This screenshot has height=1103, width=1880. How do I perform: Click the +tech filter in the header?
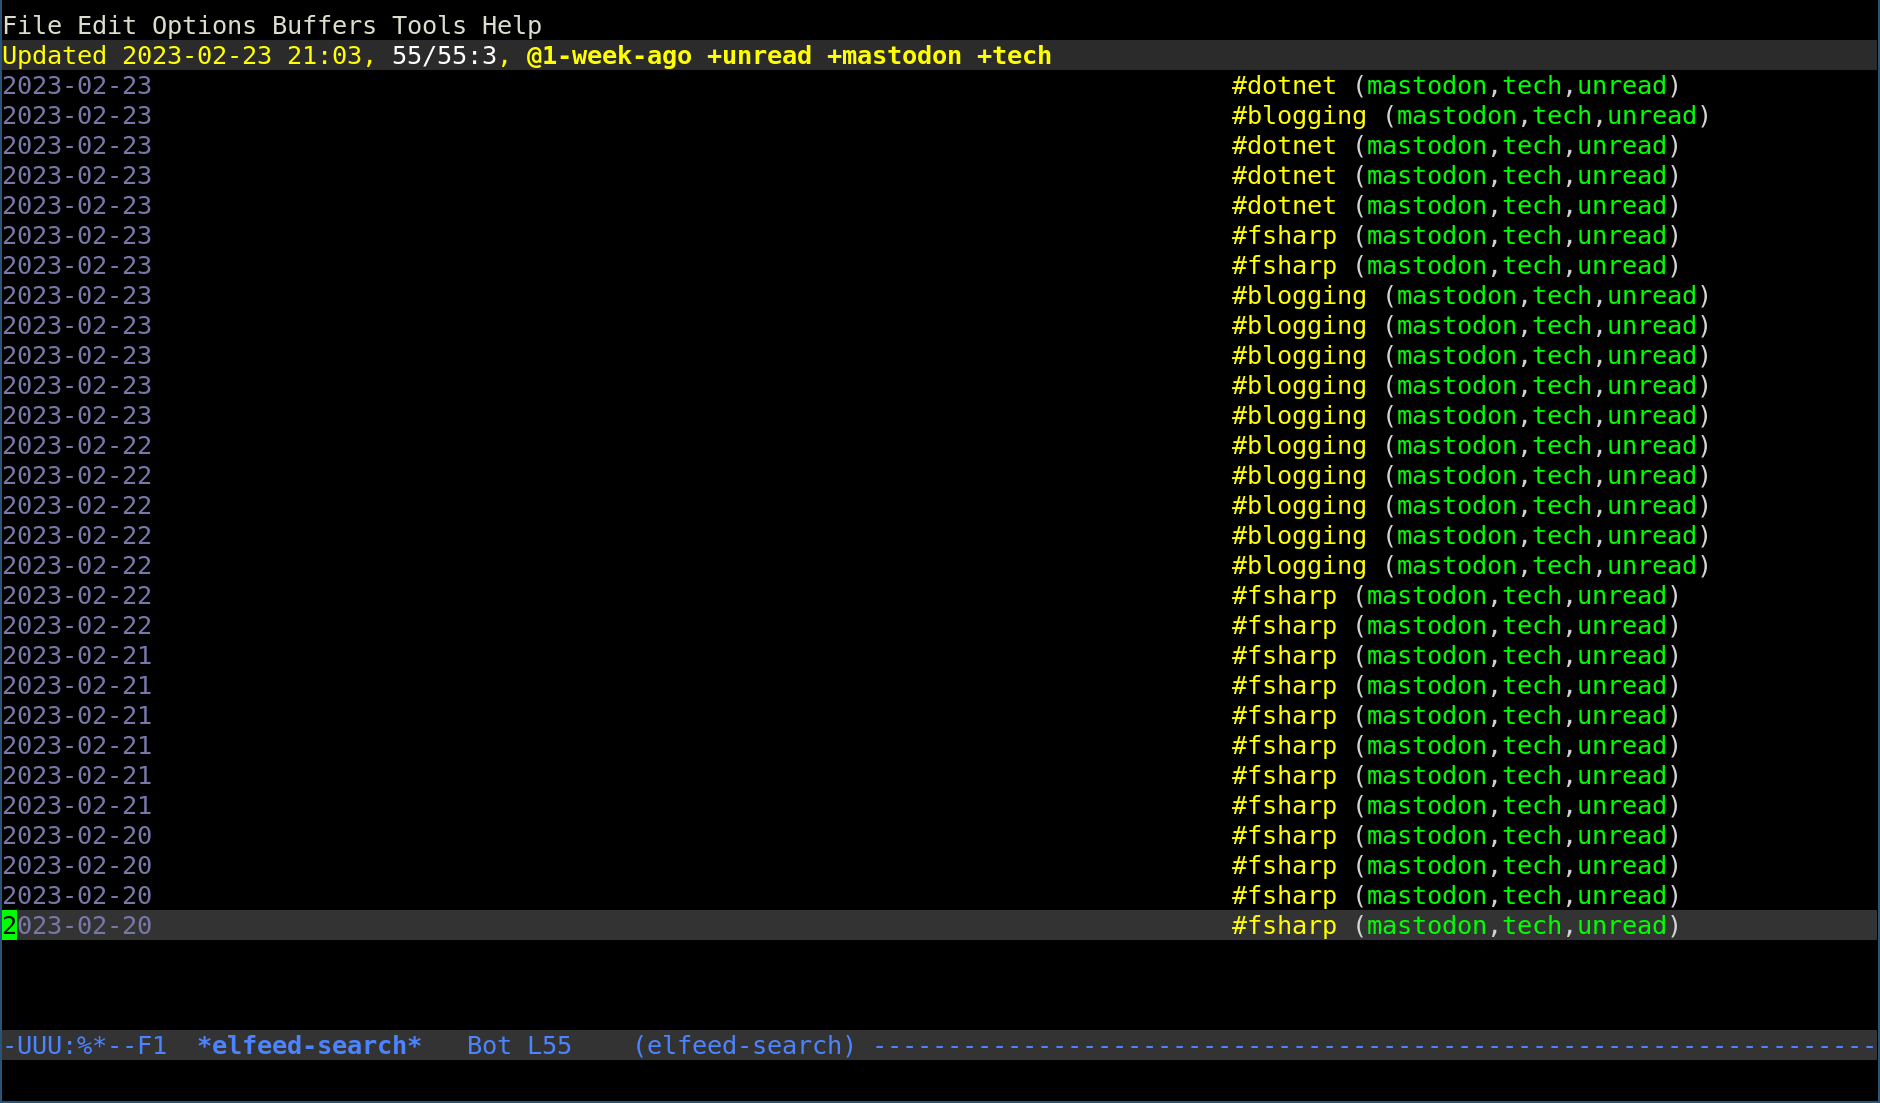coord(1014,55)
